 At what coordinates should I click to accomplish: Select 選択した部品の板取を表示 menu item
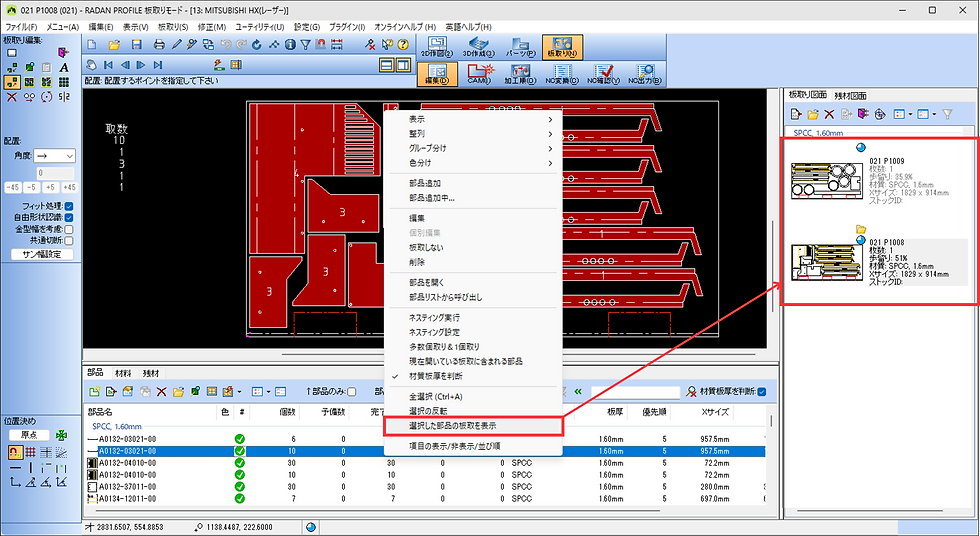click(x=473, y=426)
